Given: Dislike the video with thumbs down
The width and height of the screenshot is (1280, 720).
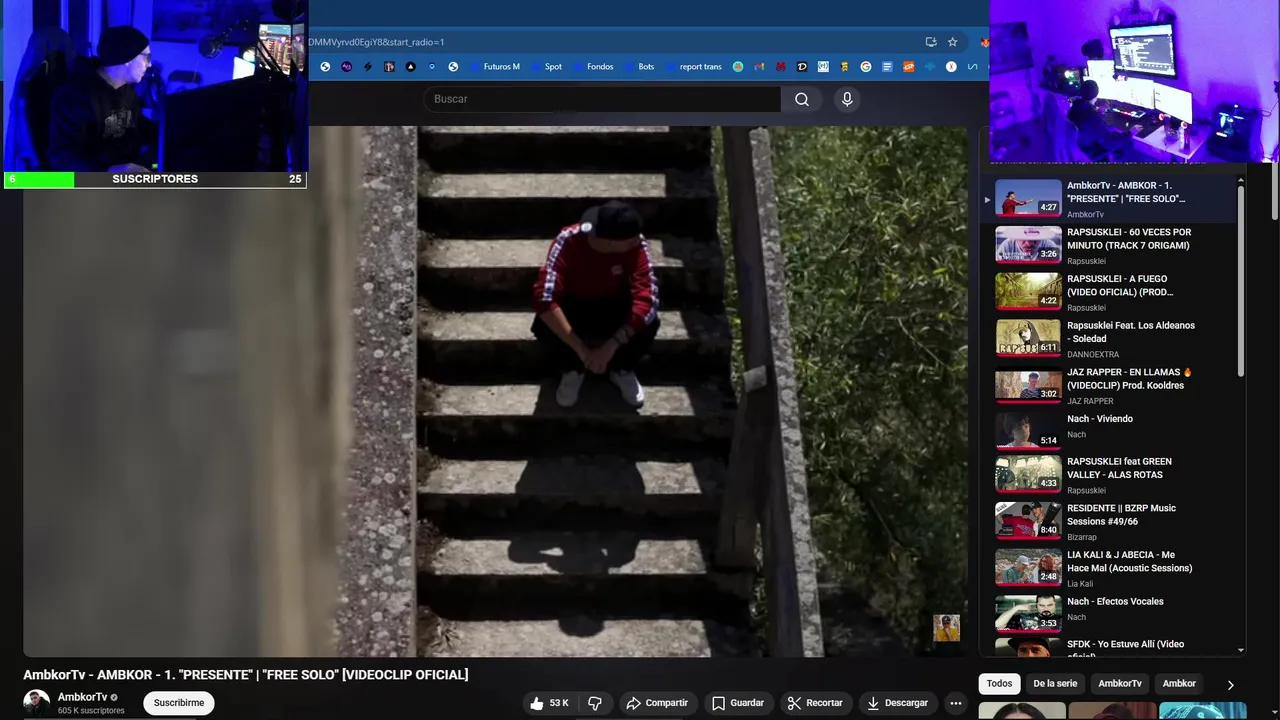Looking at the screenshot, I should point(594,703).
